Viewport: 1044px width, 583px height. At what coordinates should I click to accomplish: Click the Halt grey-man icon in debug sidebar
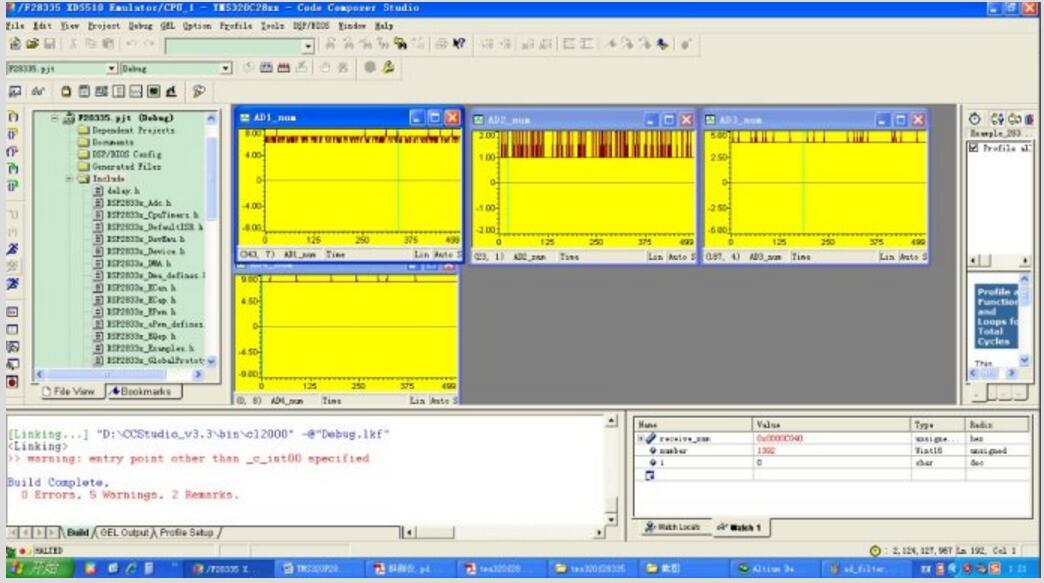coord(13,266)
